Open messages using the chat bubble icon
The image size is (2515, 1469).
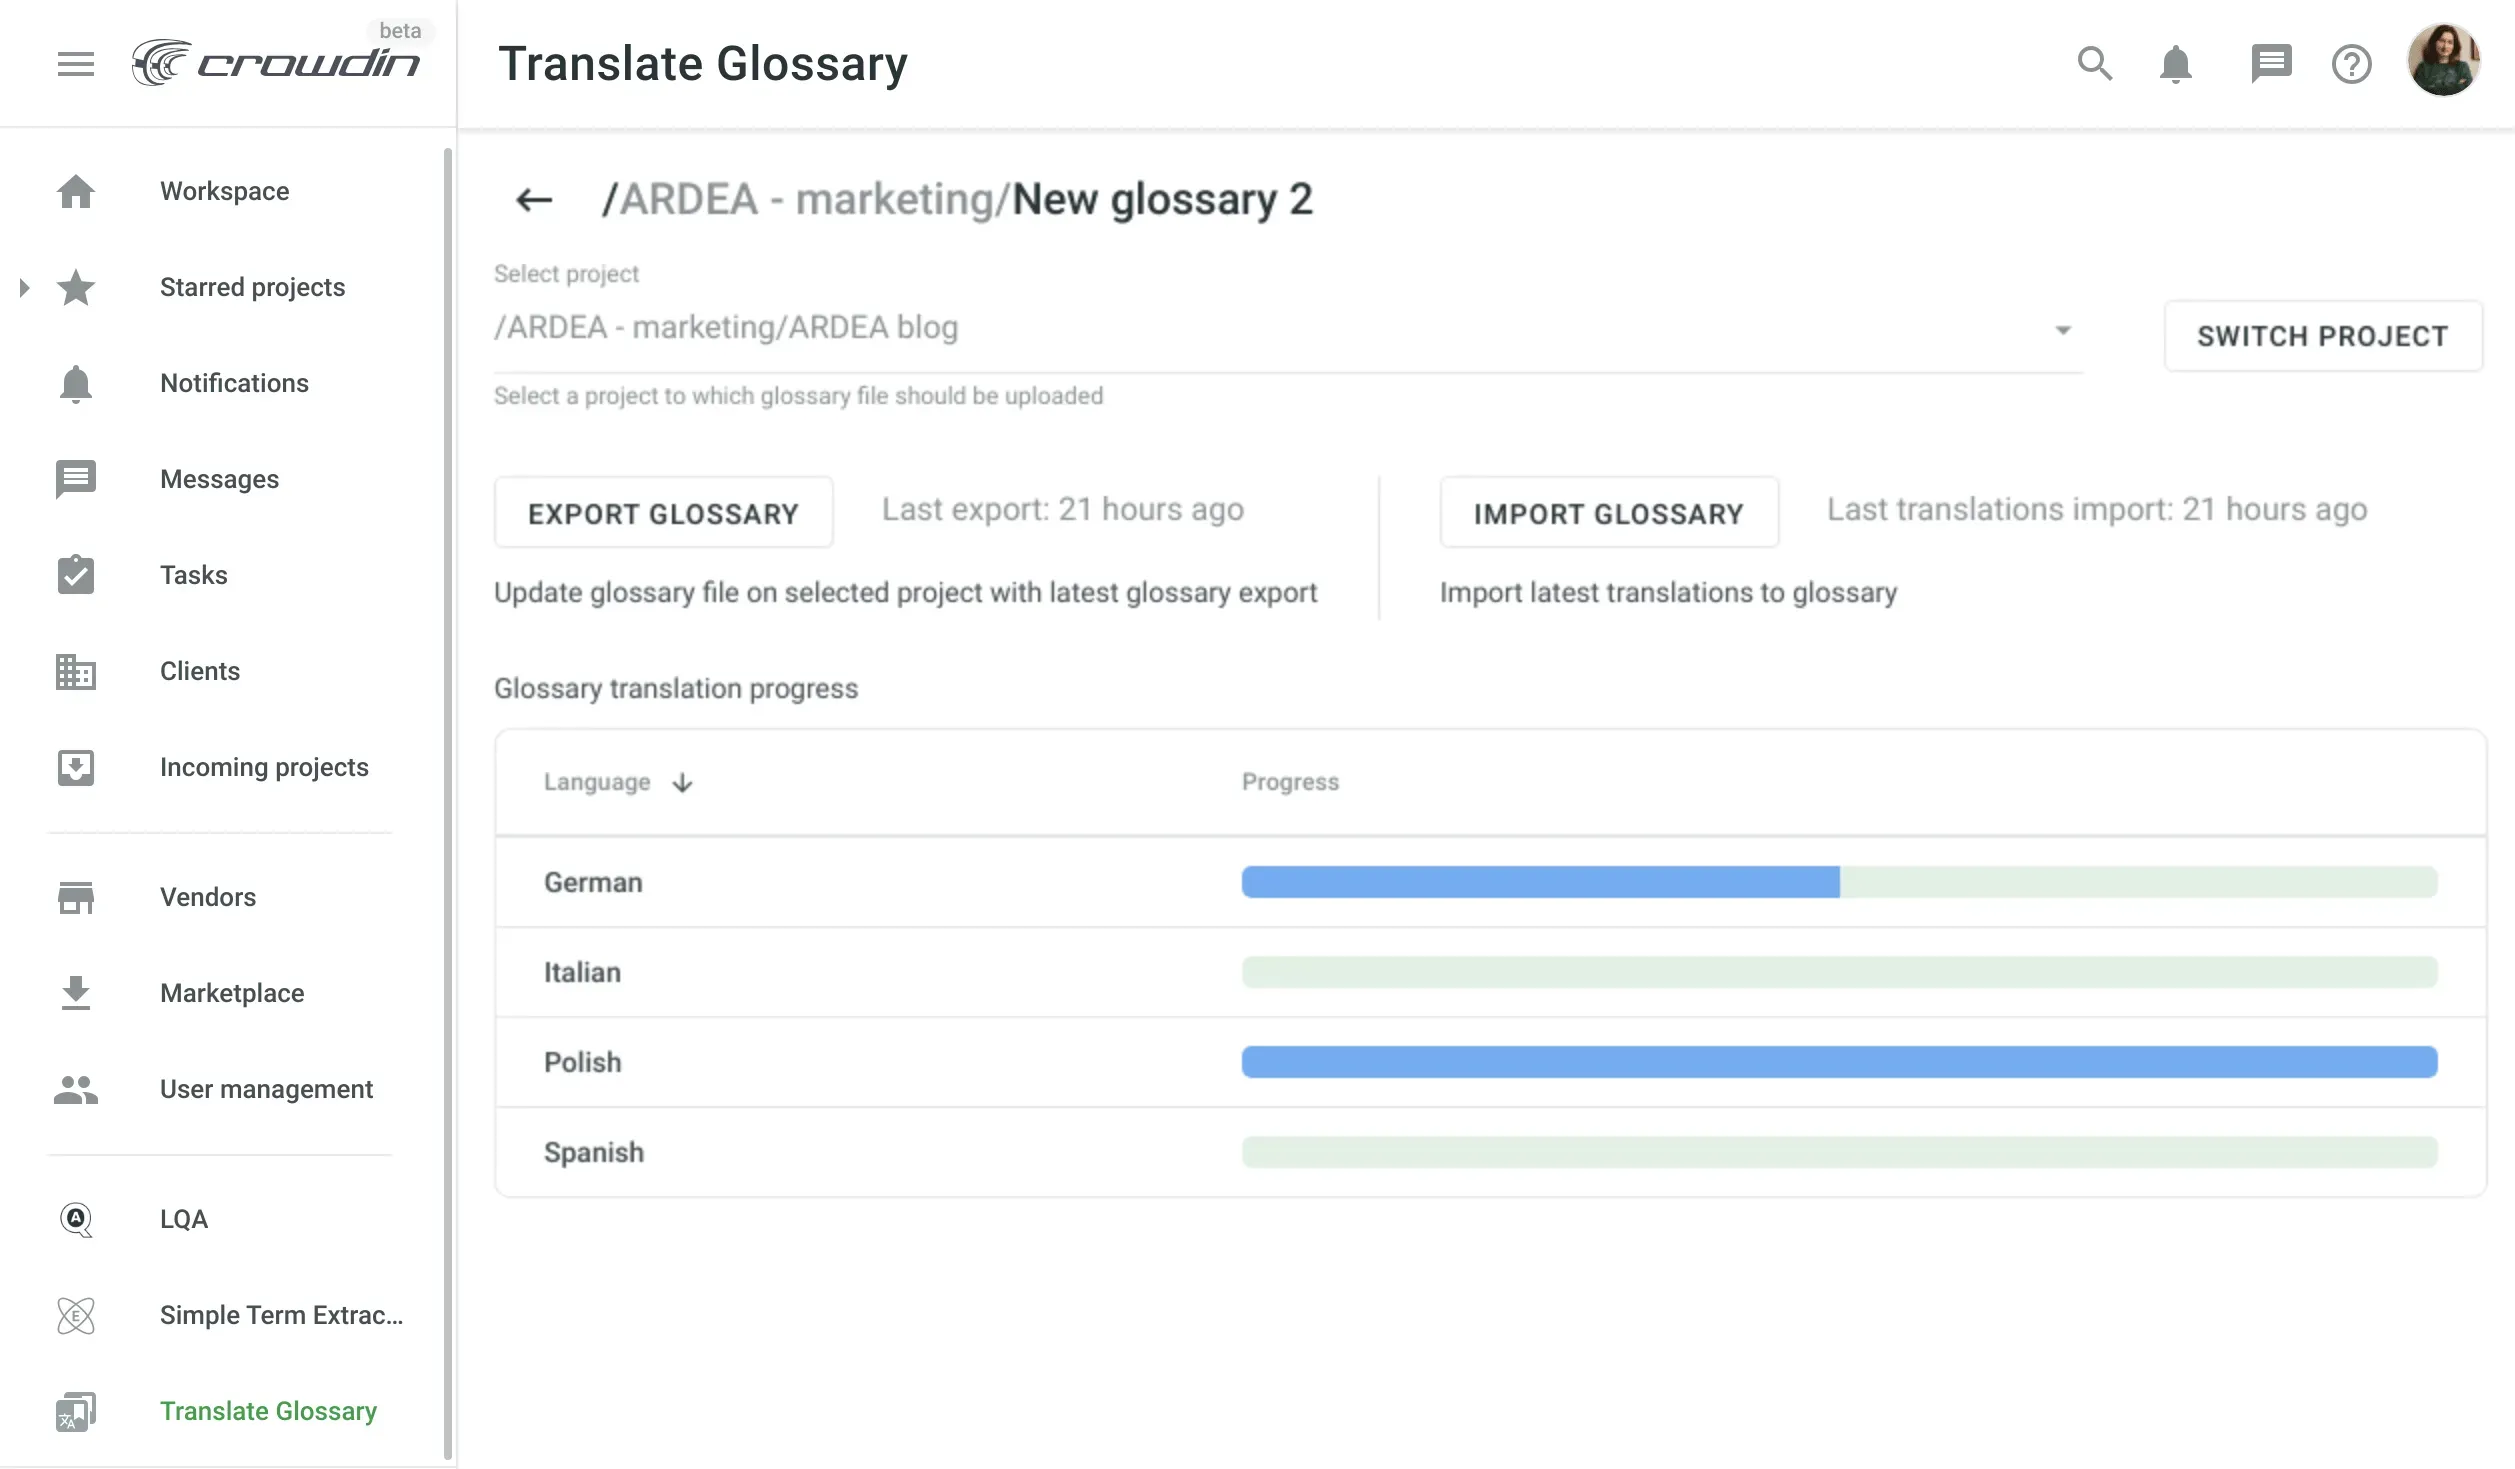click(2271, 63)
